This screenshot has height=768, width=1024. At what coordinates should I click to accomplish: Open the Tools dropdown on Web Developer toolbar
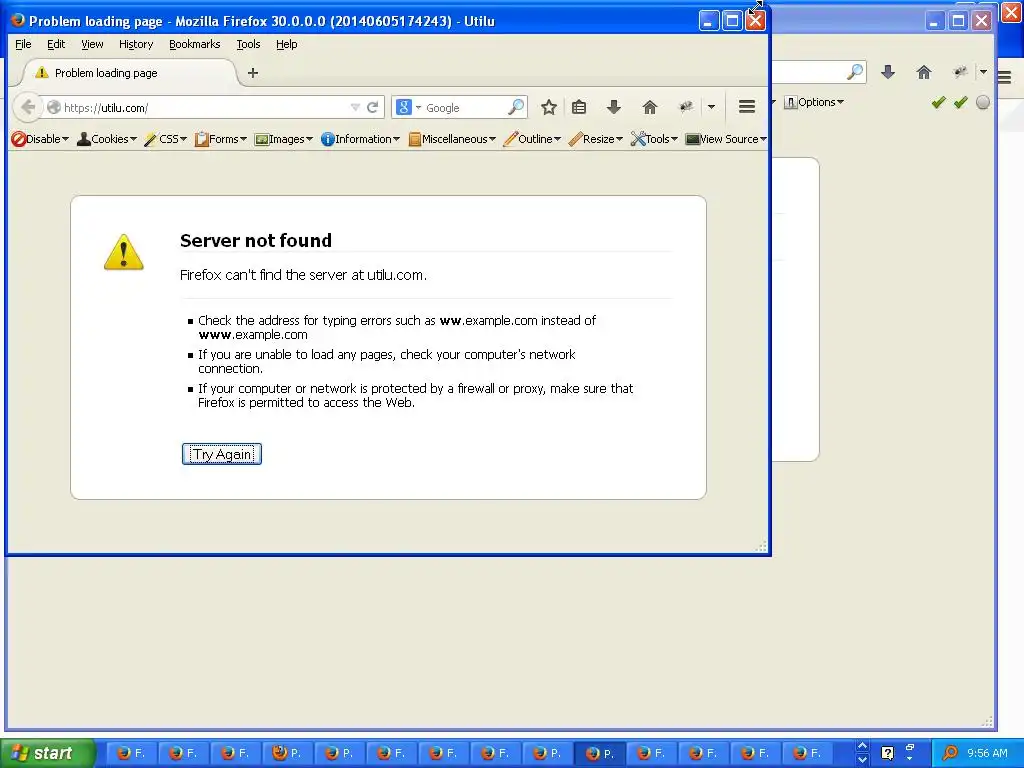[x=654, y=139]
